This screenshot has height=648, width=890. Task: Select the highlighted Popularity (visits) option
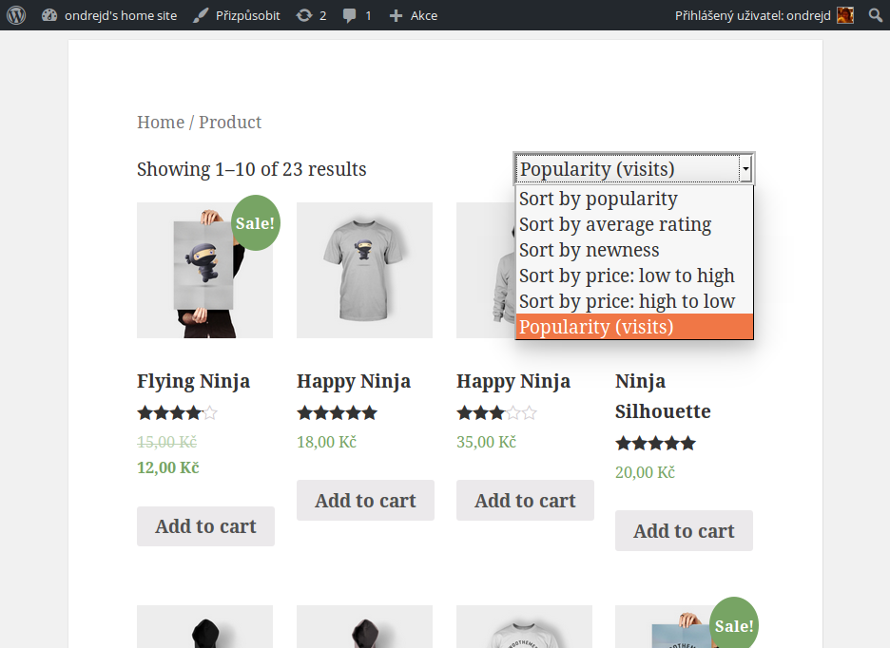click(634, 327)
